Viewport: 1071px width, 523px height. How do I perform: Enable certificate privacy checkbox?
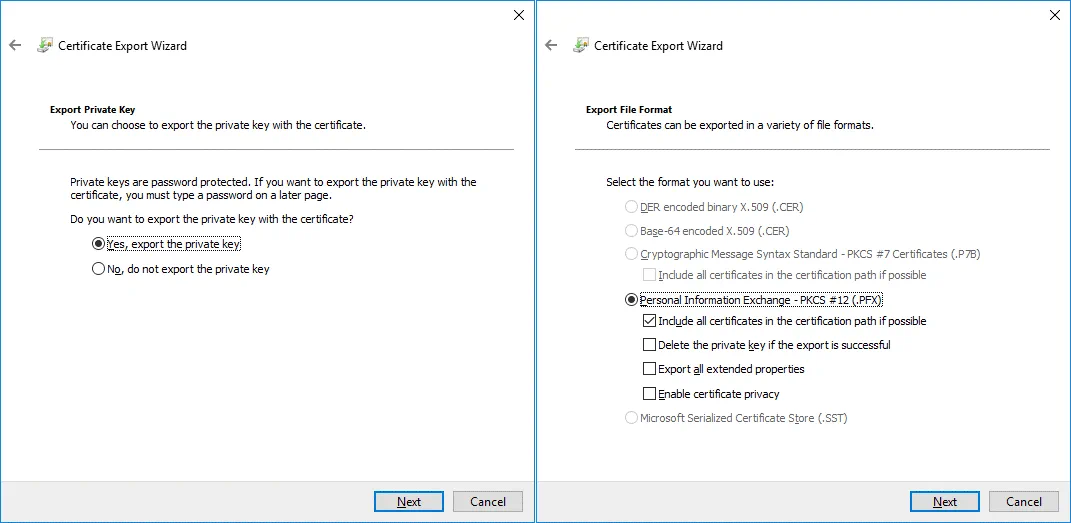pos(650,394)
